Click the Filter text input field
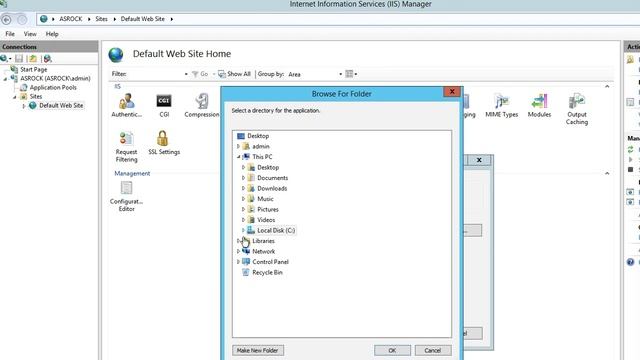 (x=155, y=74)
